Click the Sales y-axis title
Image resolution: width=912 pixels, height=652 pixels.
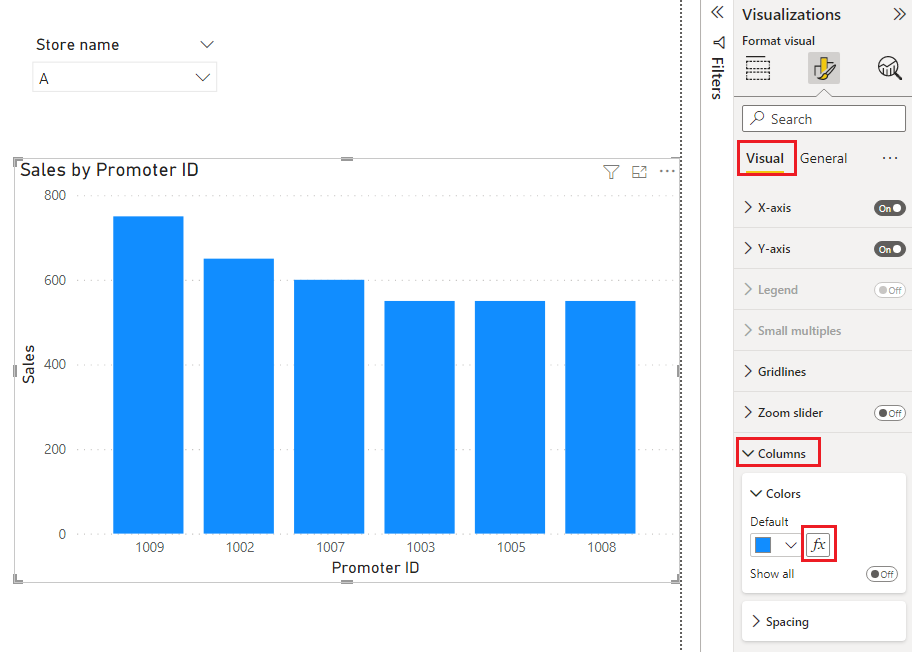tap(28, 364)
